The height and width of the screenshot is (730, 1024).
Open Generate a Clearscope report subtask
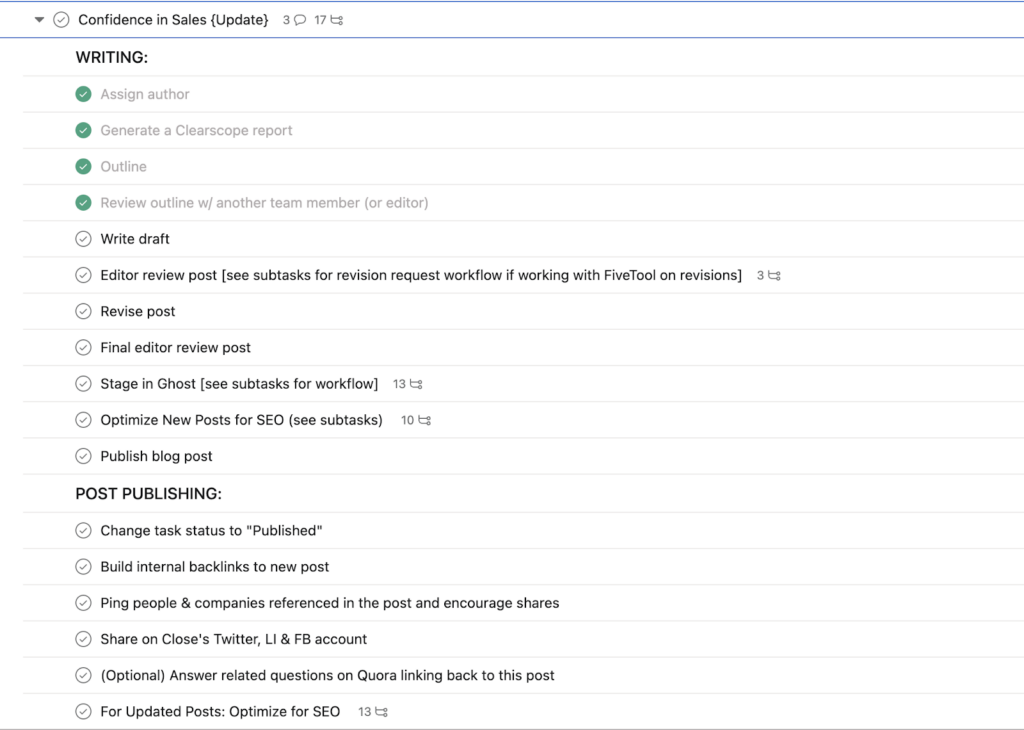click(x=197, y=130)
